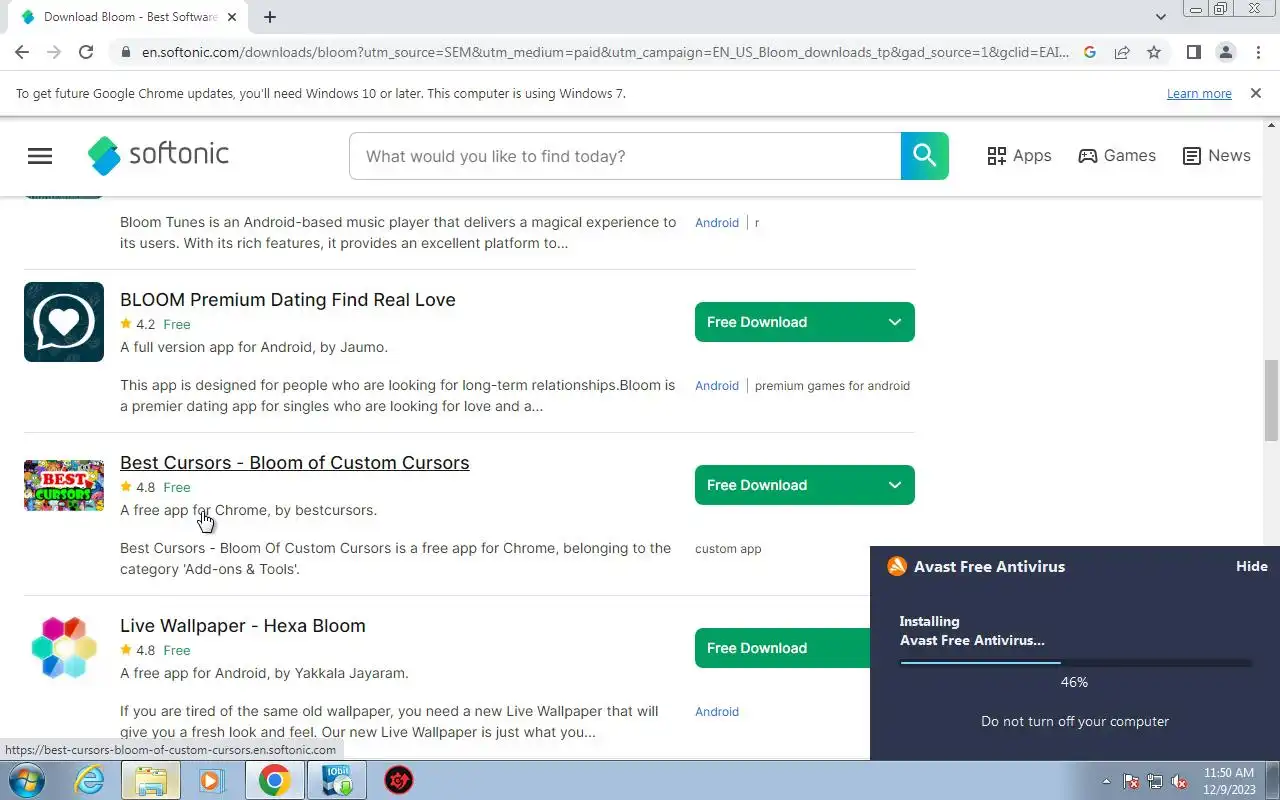Click the Softonic logo
Viewport: 1280px width, 800px height.
click(x=158, y=155)
